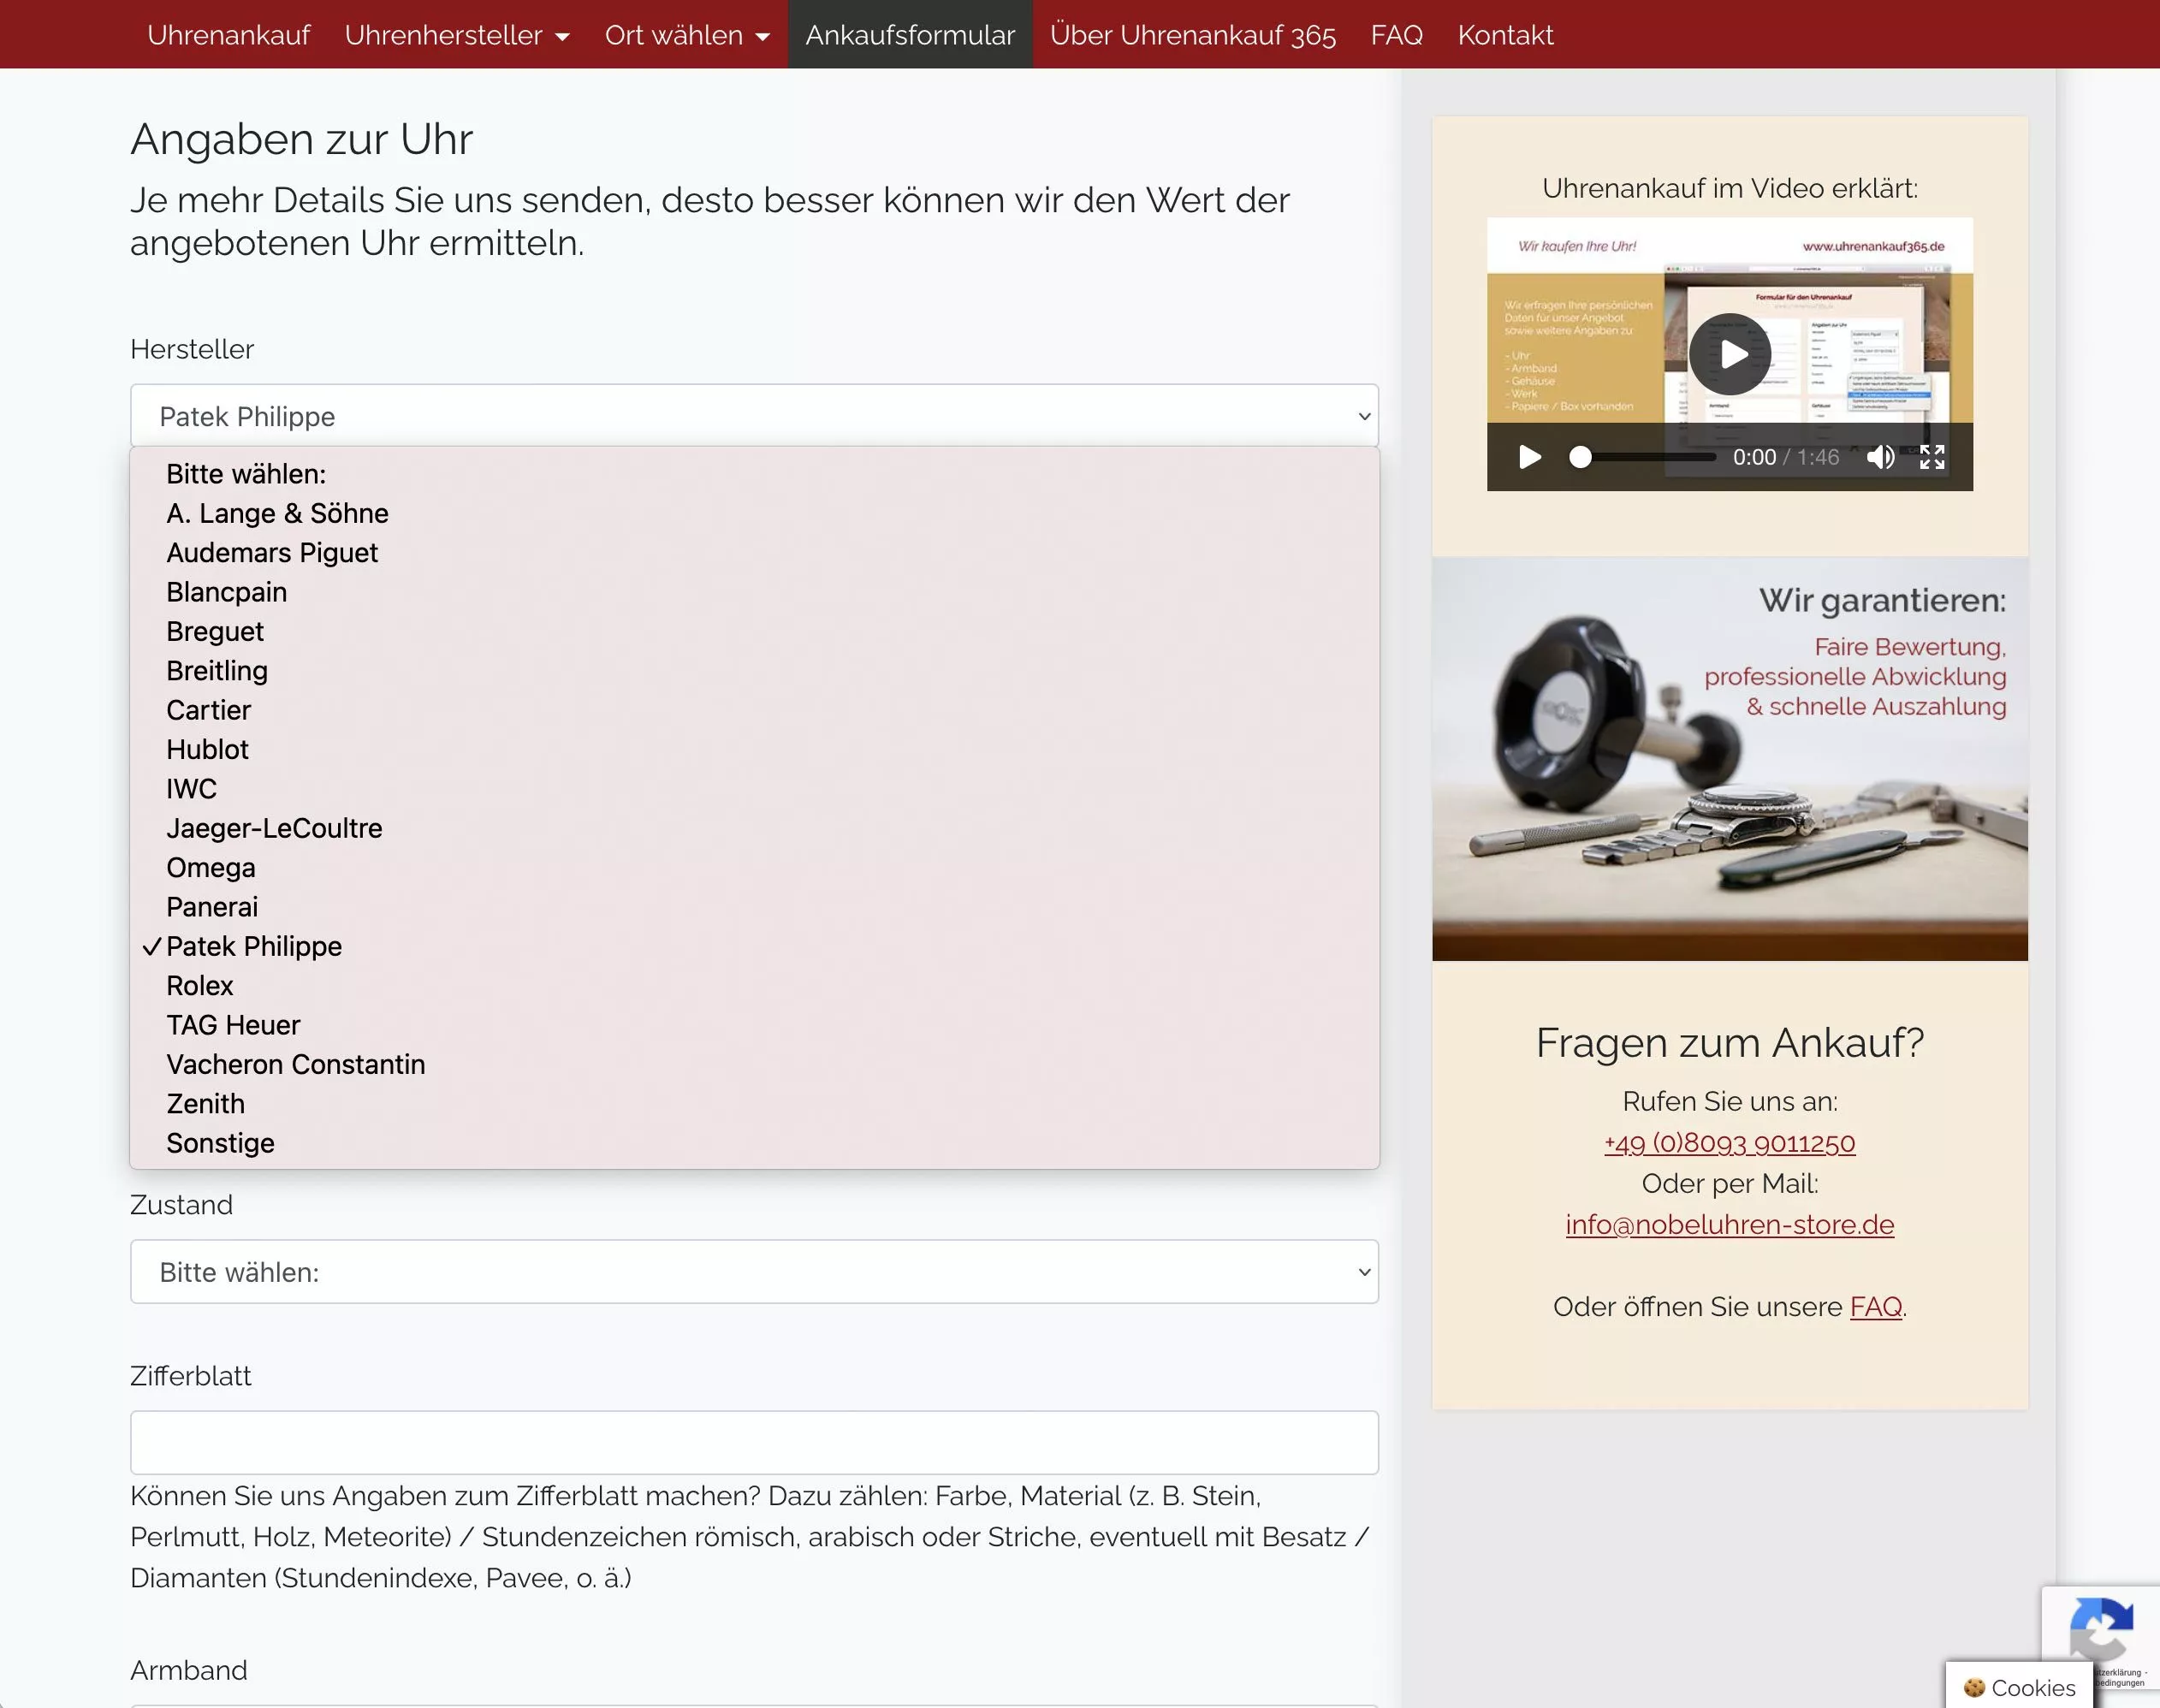The image size is (2160, 1708).
Task: Play video with large center play button
Action: tap(1730, 354)
